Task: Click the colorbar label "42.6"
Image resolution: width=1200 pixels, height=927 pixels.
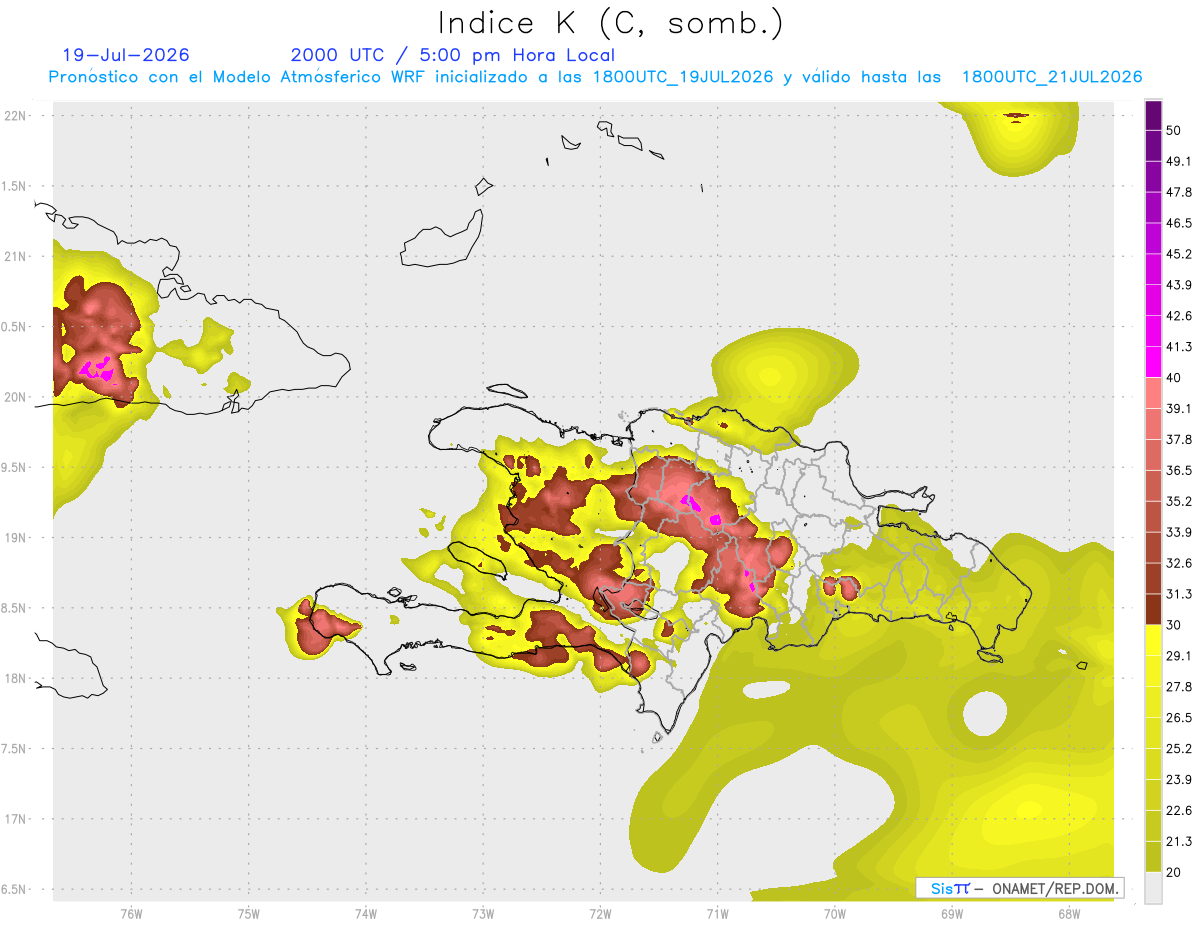Action: click(1179, 316)
